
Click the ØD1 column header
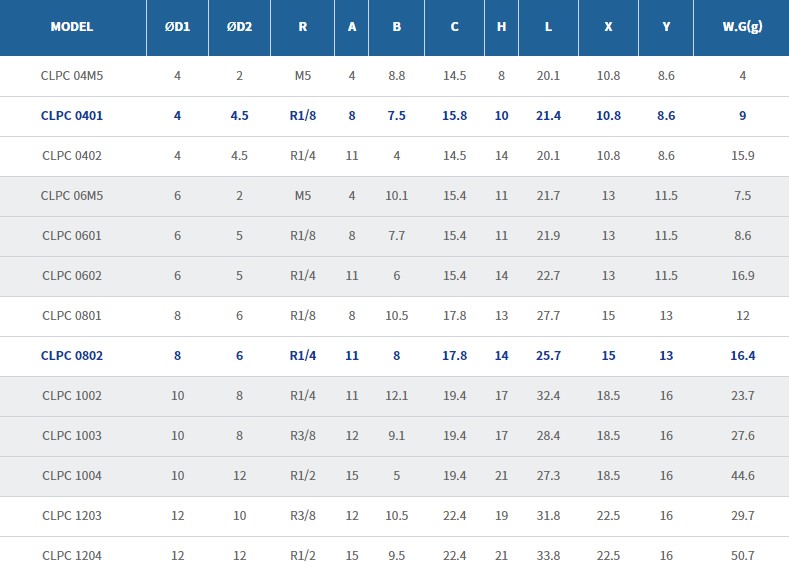[x=178, y=27]
